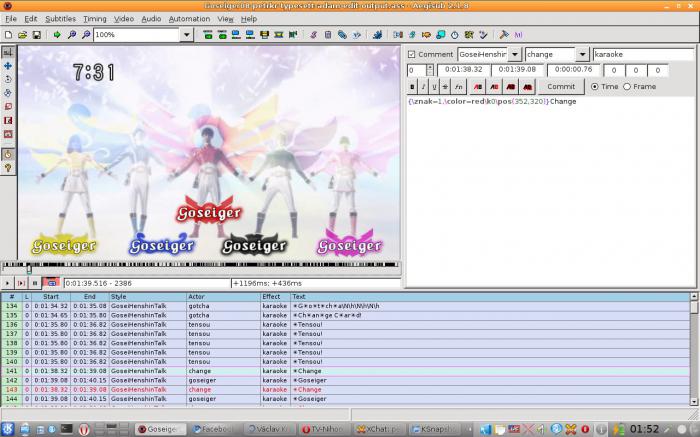Viewport: 700px width, 437px height.
Task: Toggle strikeout formatting button
Action: click(x=445, y=87)
